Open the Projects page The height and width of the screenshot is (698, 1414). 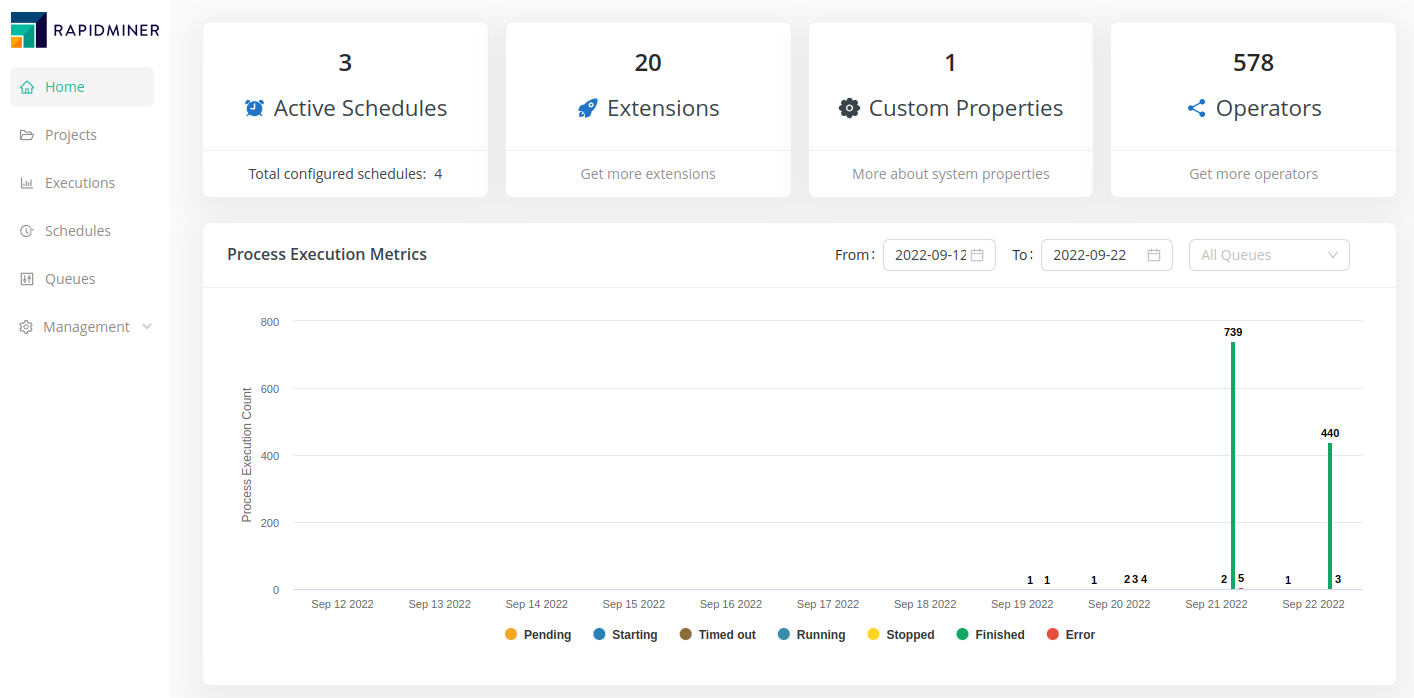point(70,135)
